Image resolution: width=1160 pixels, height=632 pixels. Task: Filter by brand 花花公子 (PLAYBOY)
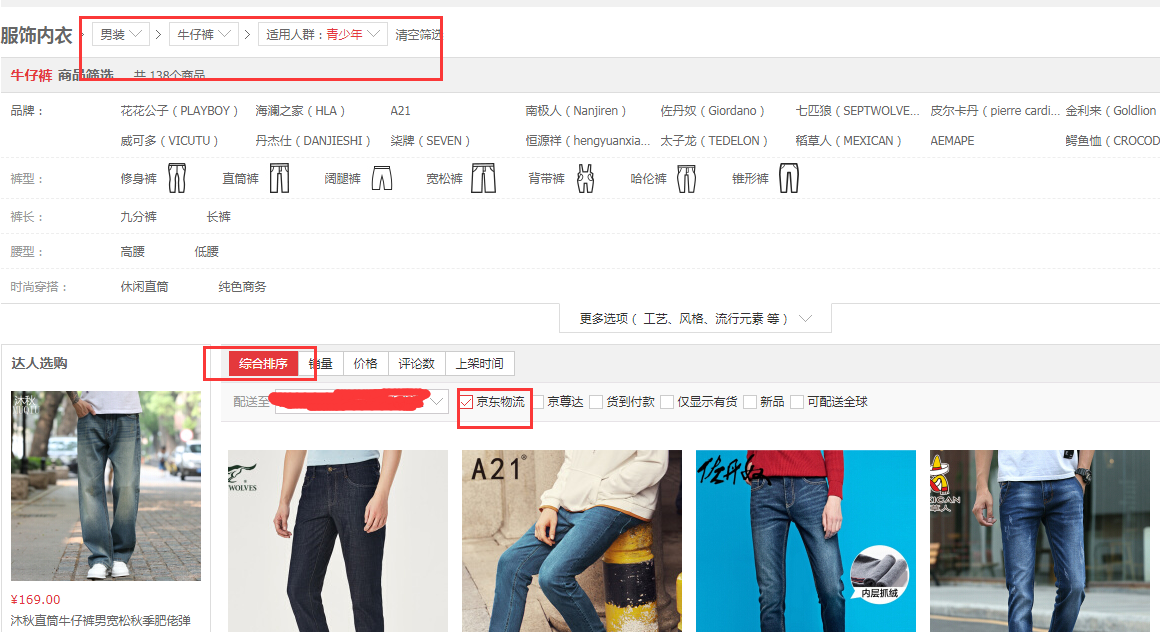click(x=179, y=110)
